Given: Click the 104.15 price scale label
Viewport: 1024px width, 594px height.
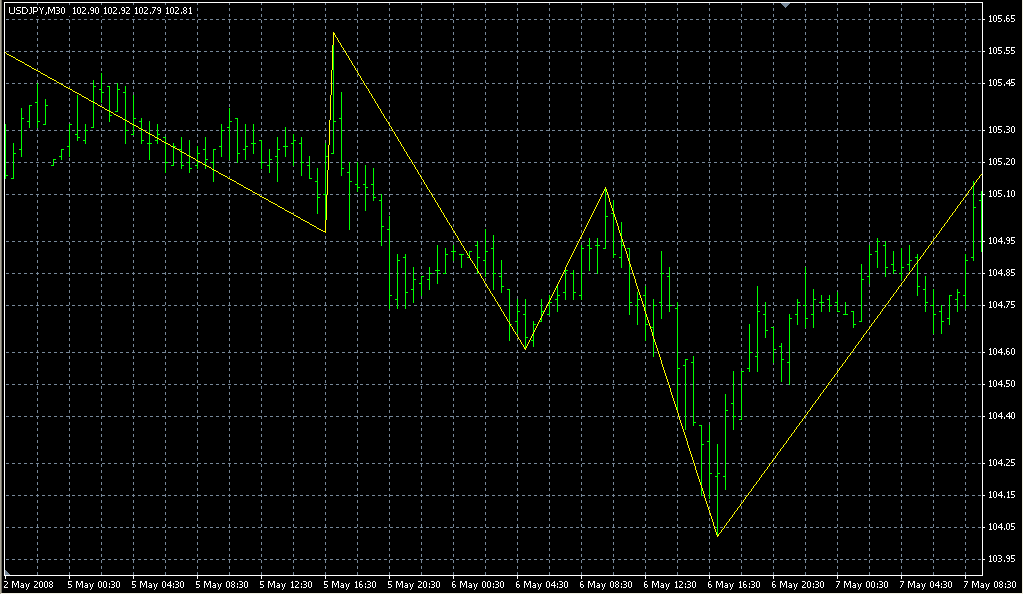Looking at the screenshot, I should (1001, 495).
